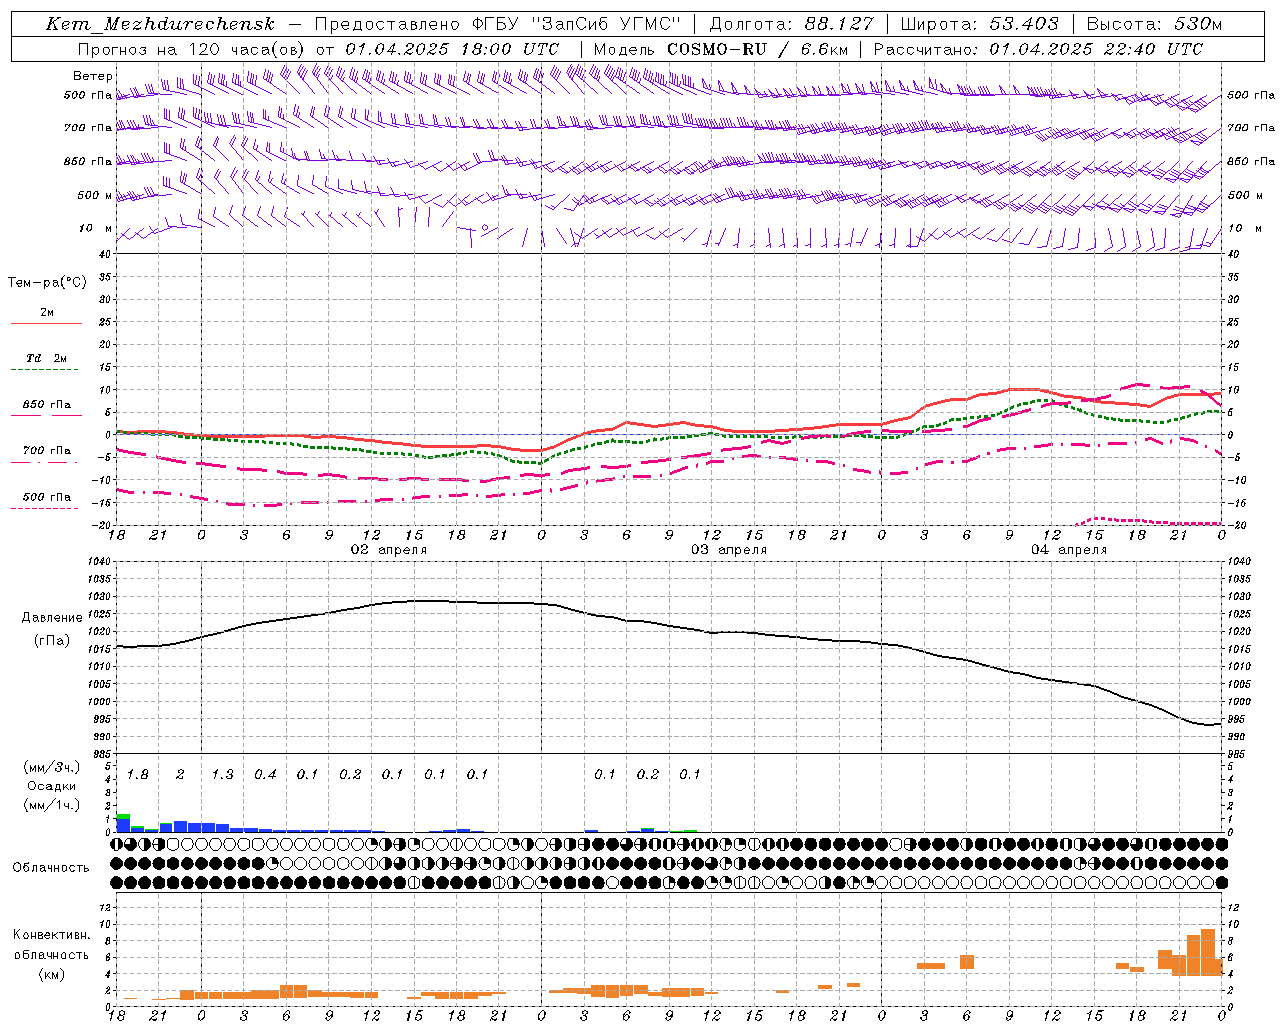Click the '02 апреля' date label
The image size is (1280, 1024).
(x=388, y=550)
